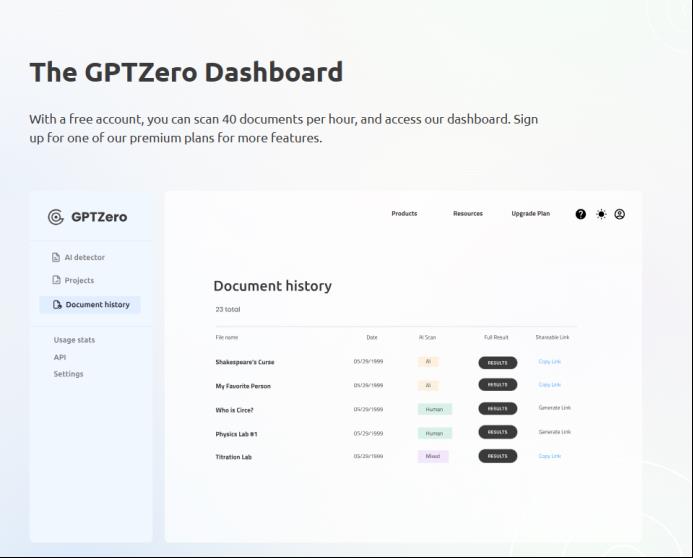The width and height of the screenshot is (693, 558).
Task: Select file name Who is Circe?
Action: (234, 410)
